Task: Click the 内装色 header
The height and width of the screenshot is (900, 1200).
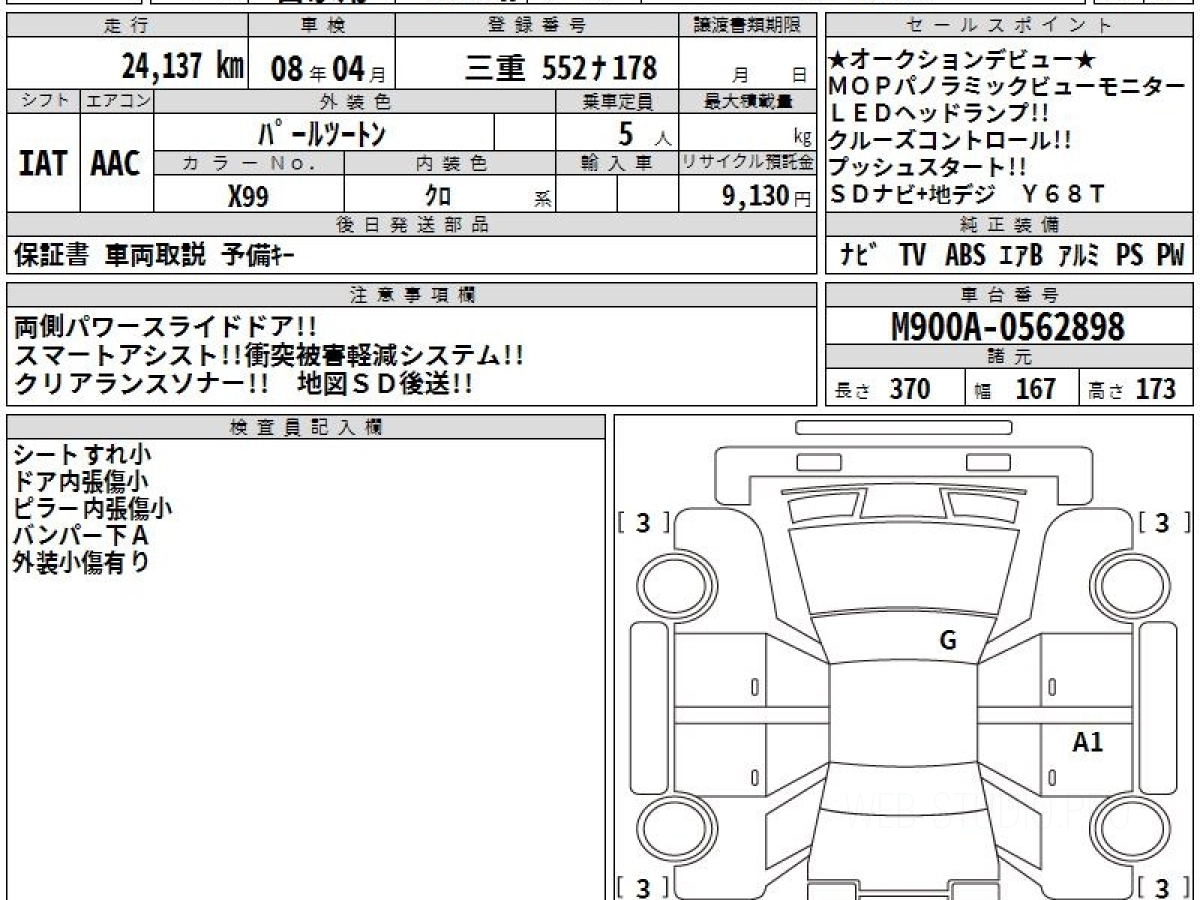Action: (450, 163)
